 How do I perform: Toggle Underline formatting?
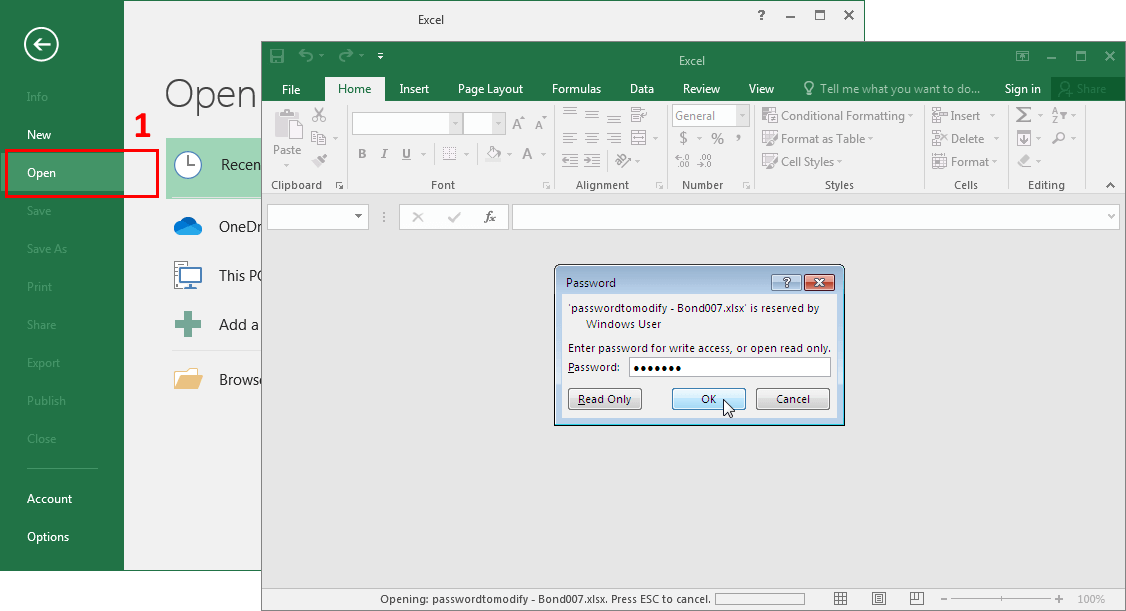(406, 154)
